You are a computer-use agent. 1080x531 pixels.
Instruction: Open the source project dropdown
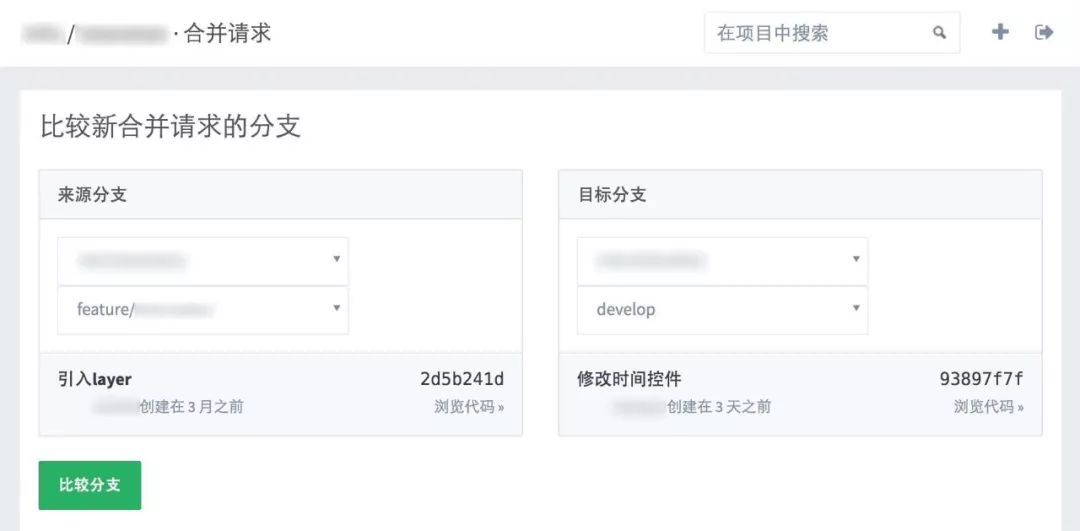click(x=202, y=261)
